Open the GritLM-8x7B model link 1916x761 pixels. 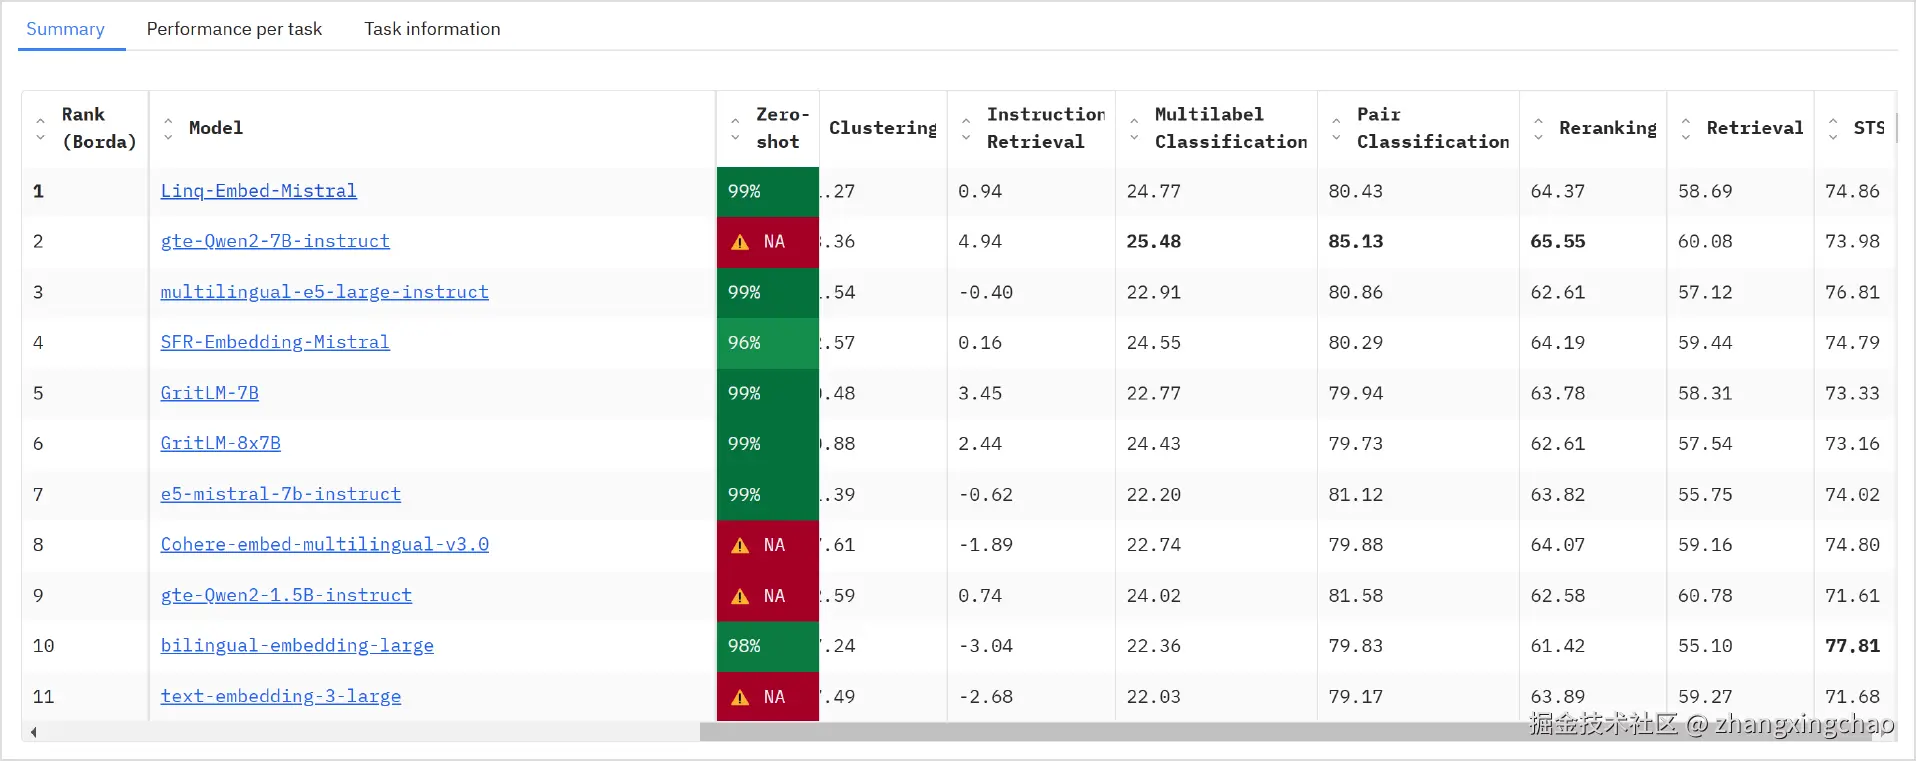(x=221, y=443)
